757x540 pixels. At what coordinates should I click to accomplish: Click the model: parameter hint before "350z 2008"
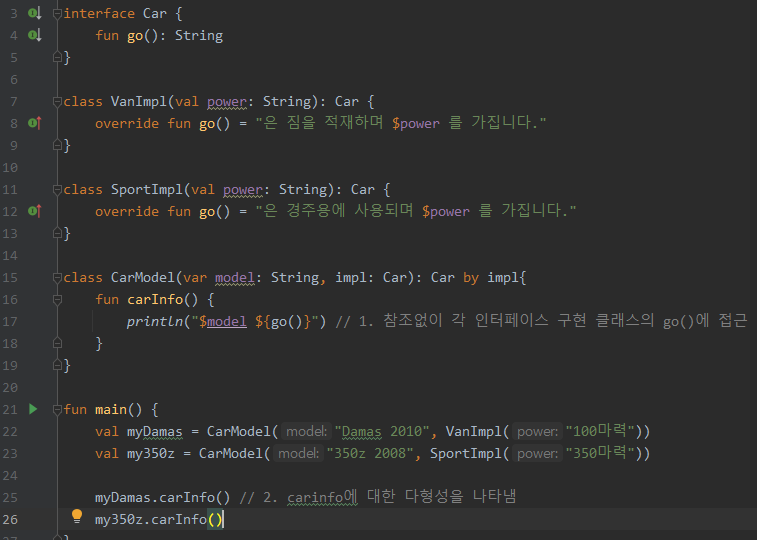pos(298,453)
